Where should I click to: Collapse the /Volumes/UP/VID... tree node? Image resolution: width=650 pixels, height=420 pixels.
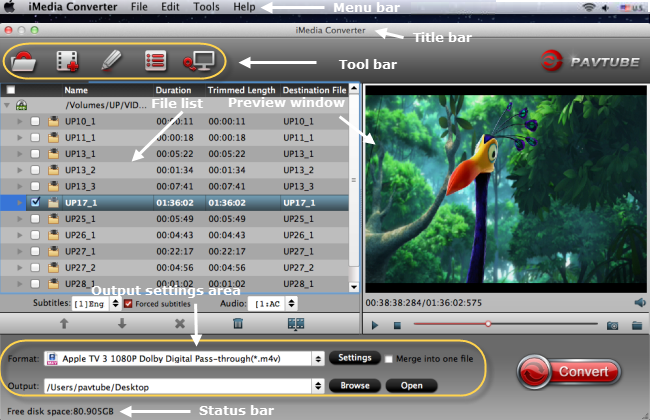7,105
